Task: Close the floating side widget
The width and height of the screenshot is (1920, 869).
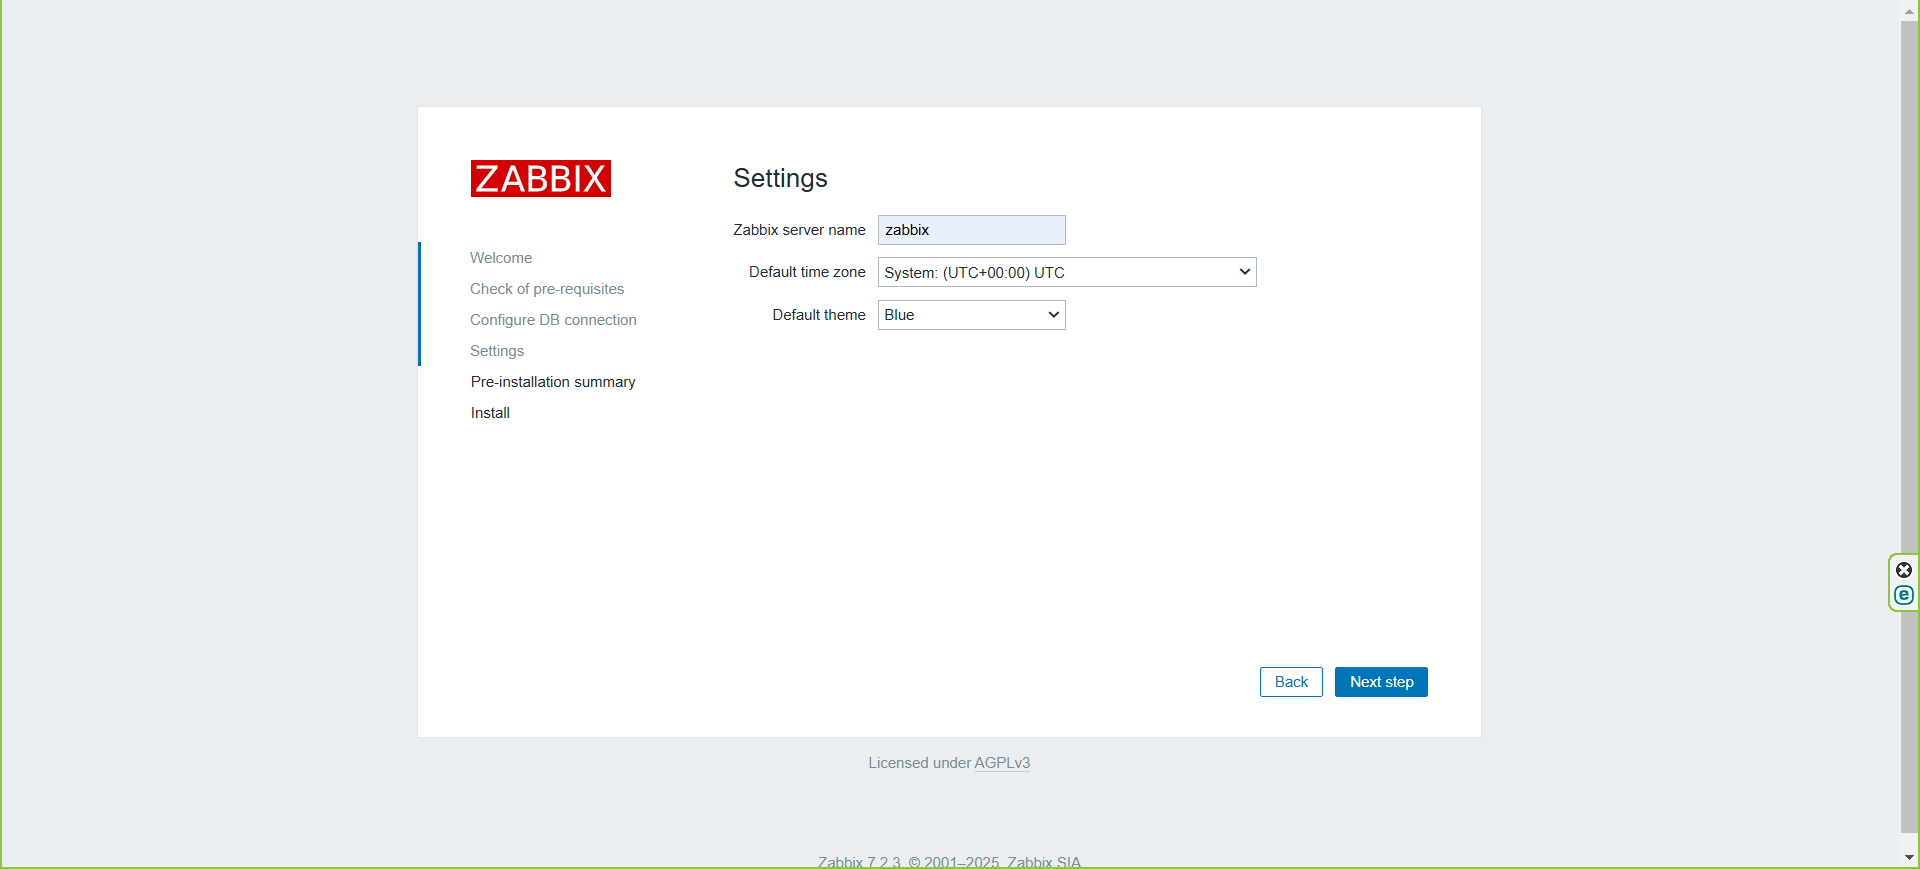Action: coord(1904,570)
